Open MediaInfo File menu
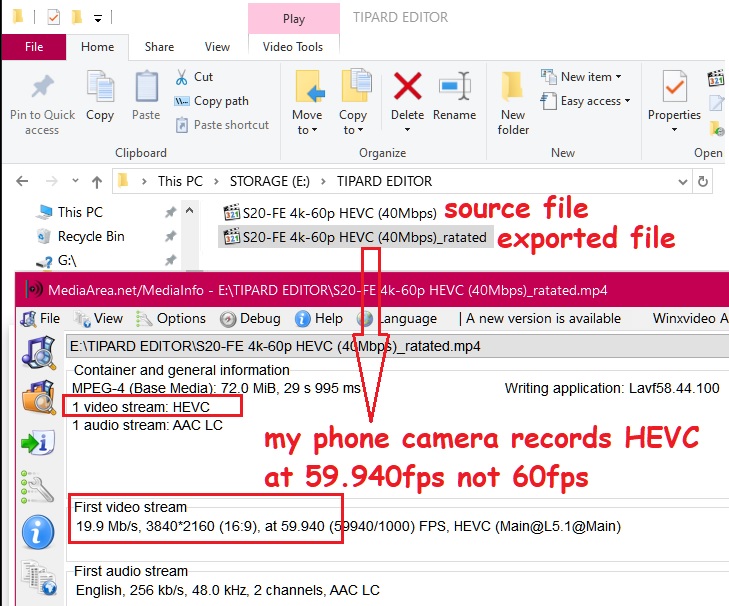Screen dimensions: 729x606 tap(40, 319)
